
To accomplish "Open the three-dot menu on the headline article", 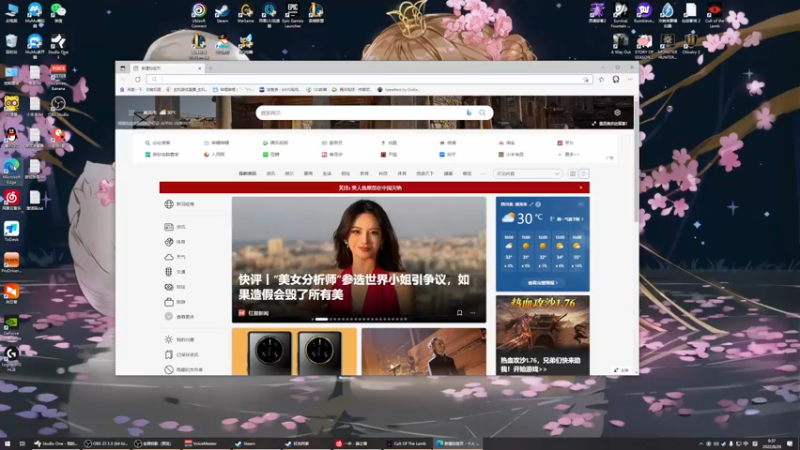I will pyautogui.click(x=472, y=313).
